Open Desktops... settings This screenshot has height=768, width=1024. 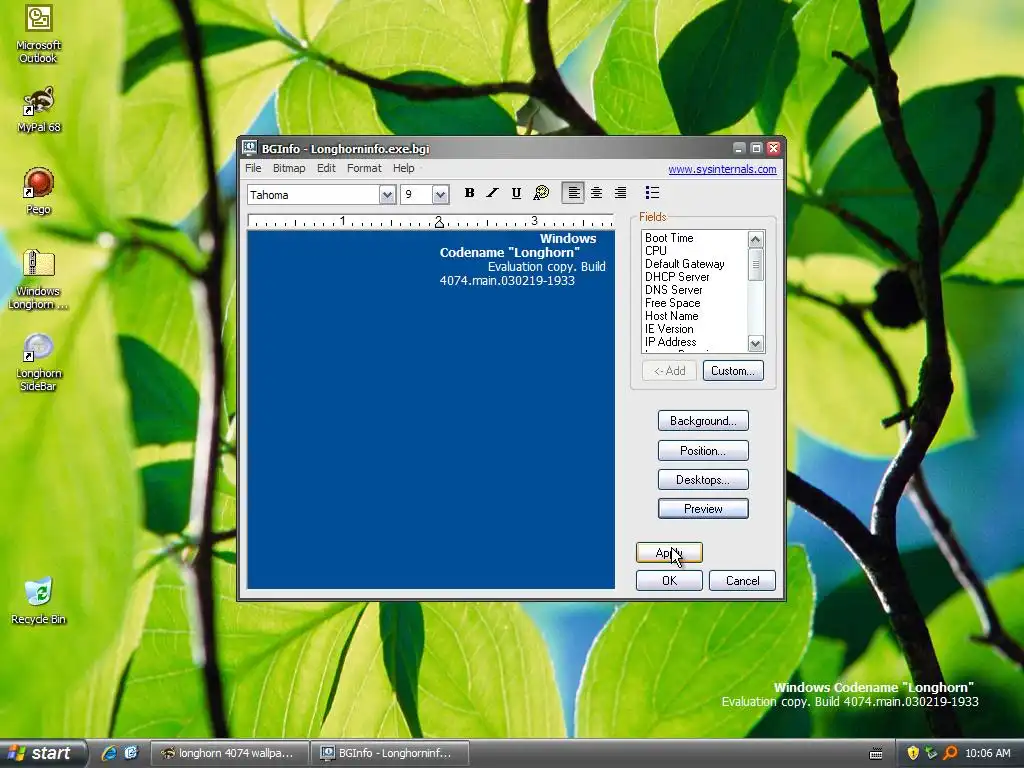(703, 479)
